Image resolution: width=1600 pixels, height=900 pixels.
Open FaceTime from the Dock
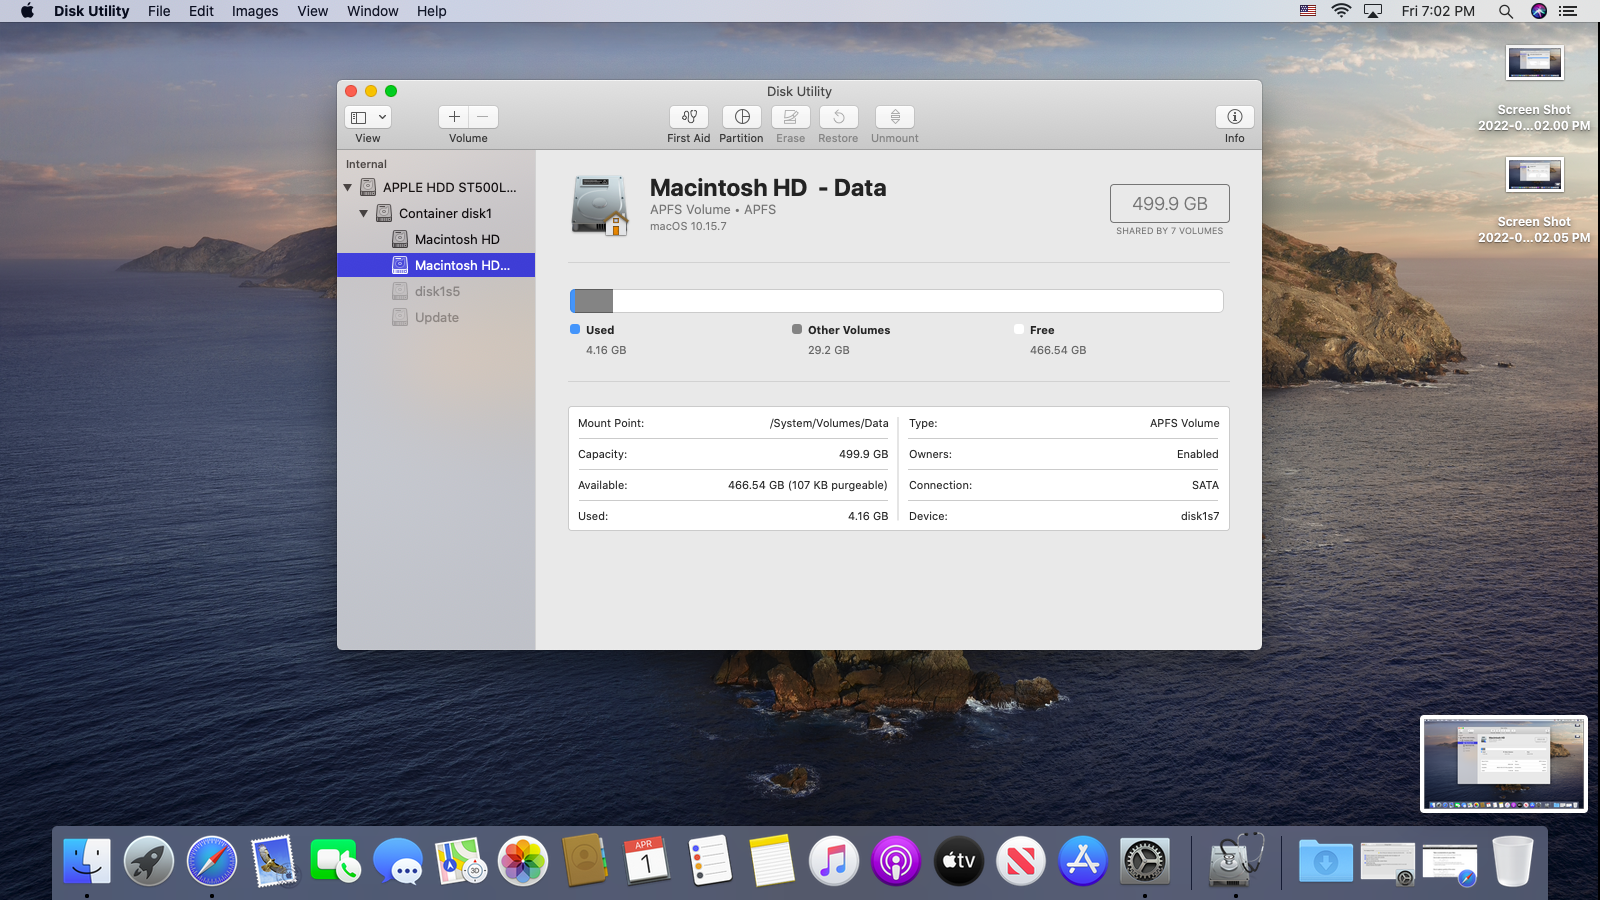(336, 861)
